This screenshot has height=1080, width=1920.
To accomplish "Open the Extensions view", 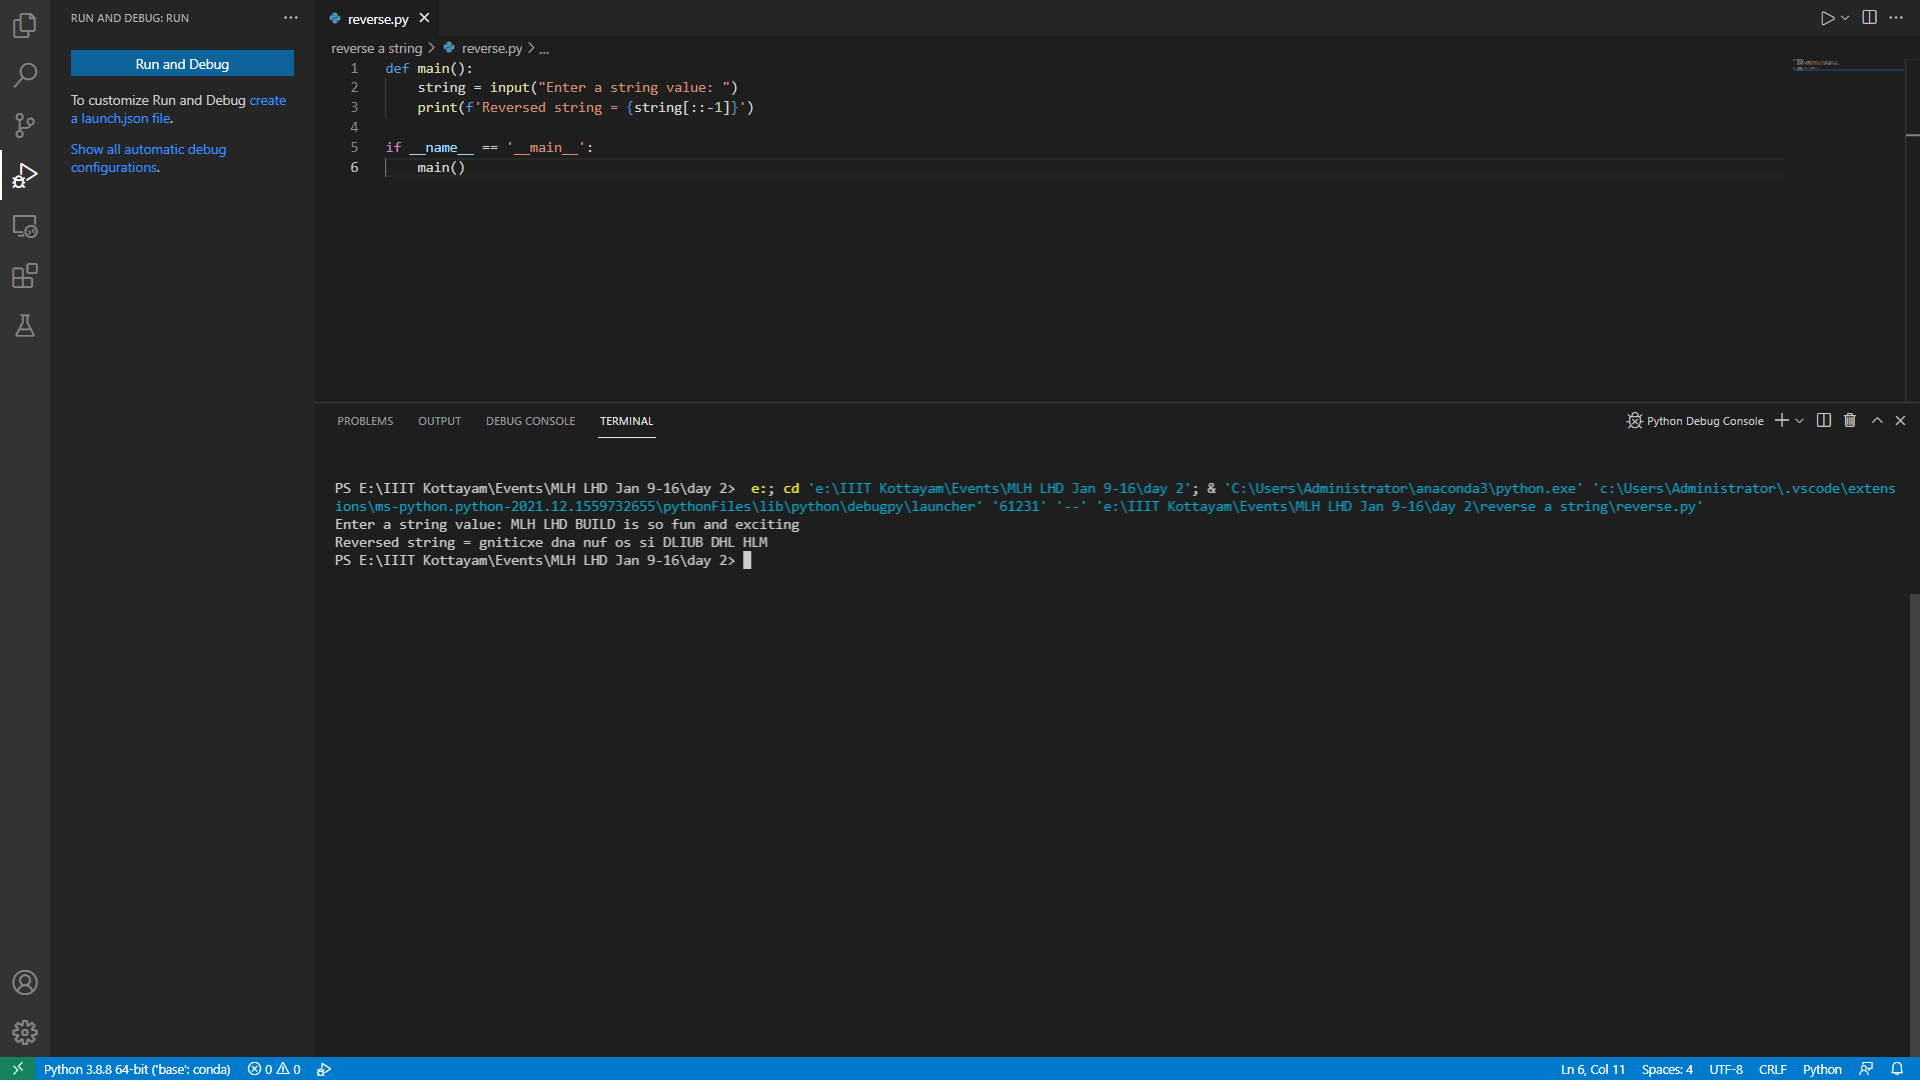I will [x=25, y=276].
